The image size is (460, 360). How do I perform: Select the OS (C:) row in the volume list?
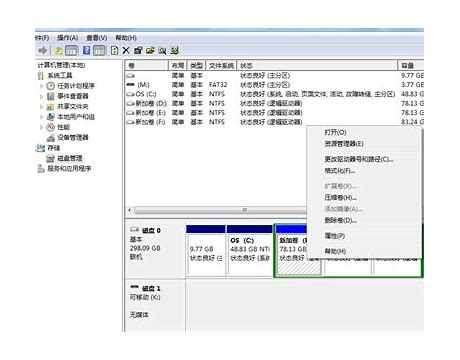275,94
